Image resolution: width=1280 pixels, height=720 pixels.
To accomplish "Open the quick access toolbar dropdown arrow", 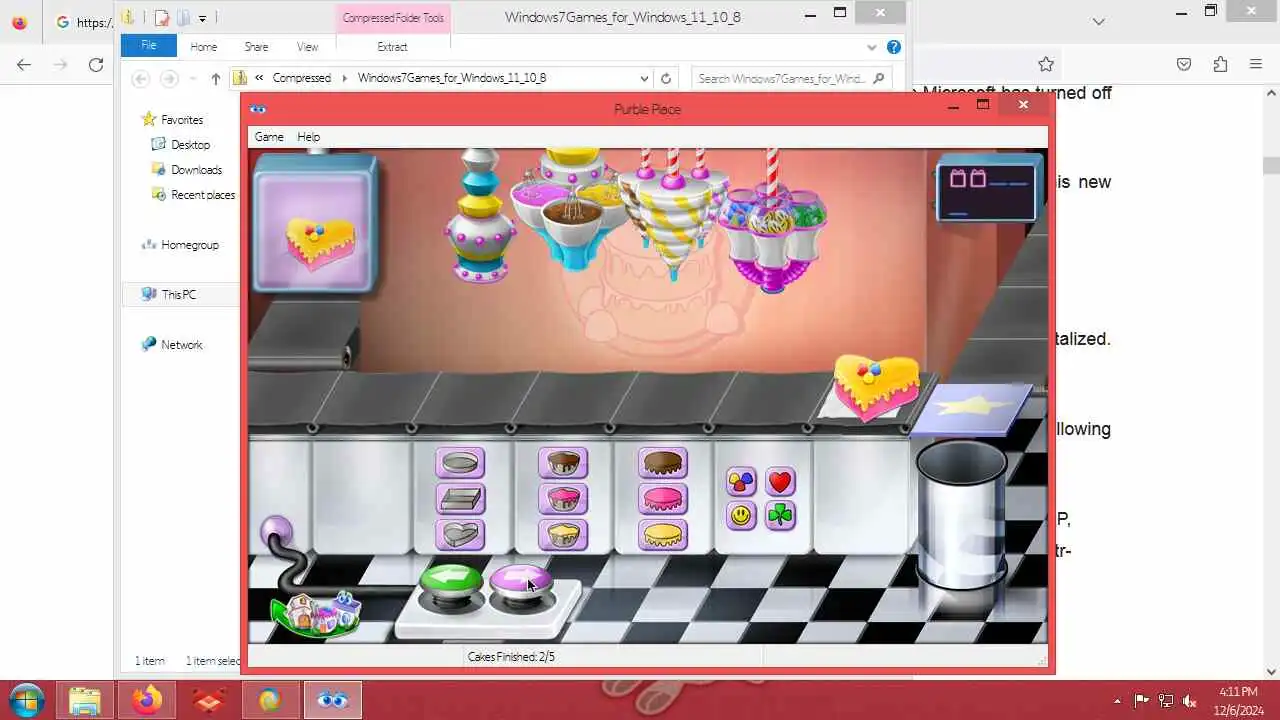I will [x=202, y=18].
